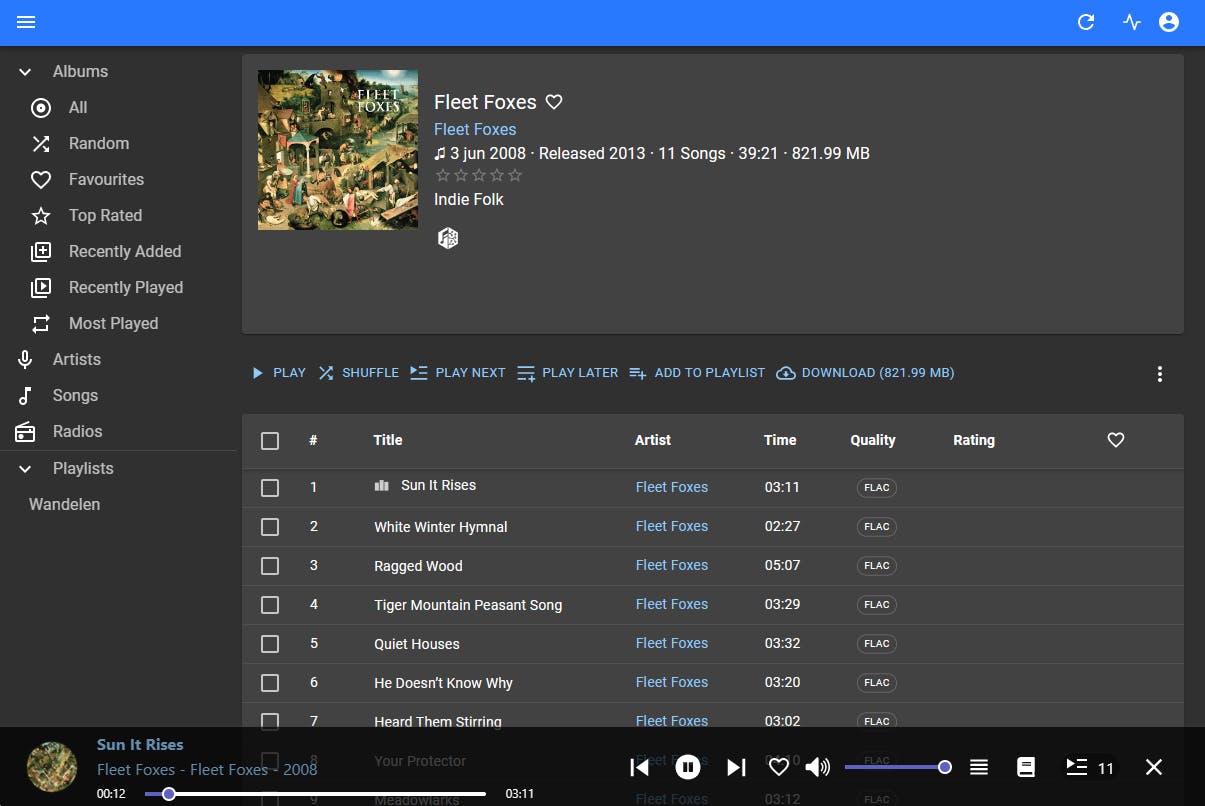The width and height of the screenshot is (1205, 806).
Task: Open the MusicBrainz icon link under Indie Folk
Action: [448, 238]
